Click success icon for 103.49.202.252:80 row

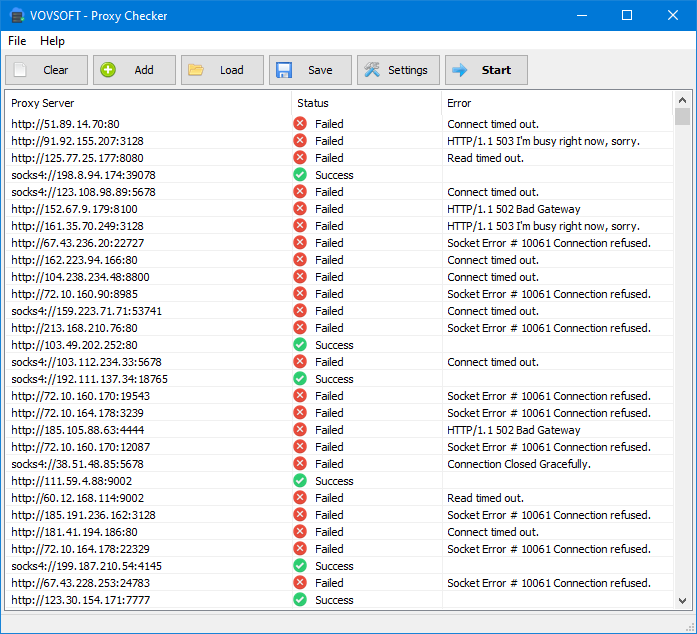click(300, 345)
